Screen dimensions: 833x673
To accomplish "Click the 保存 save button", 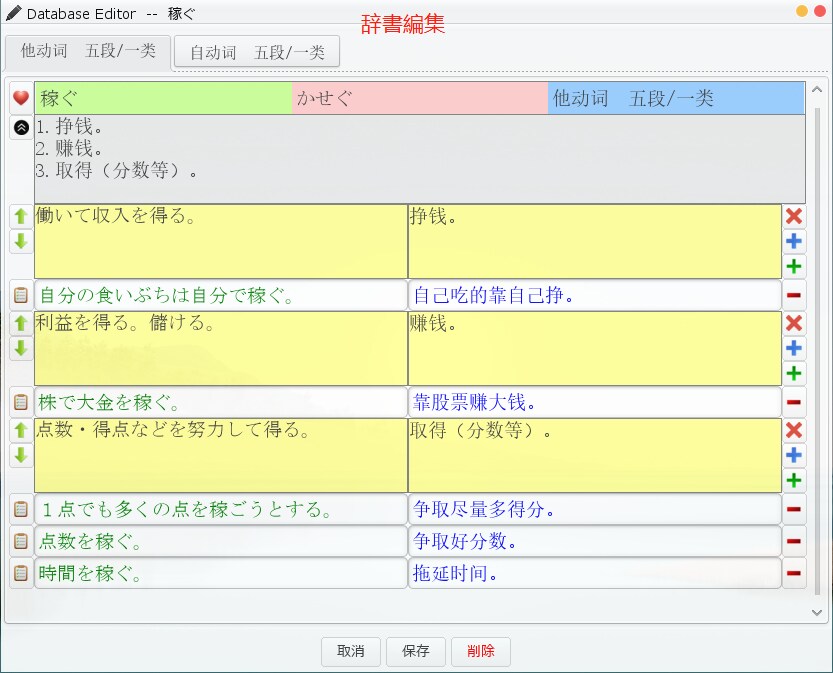I will point(415,651).
